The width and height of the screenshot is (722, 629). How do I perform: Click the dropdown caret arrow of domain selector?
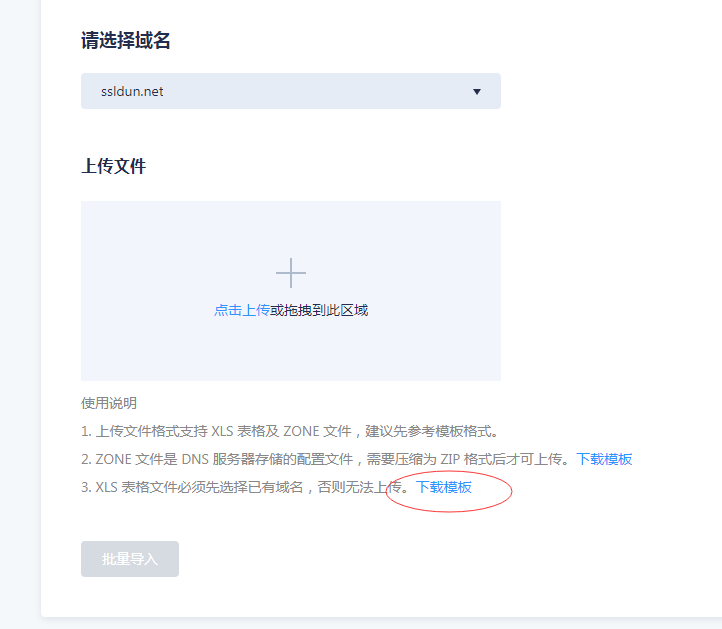click(476, 92)
